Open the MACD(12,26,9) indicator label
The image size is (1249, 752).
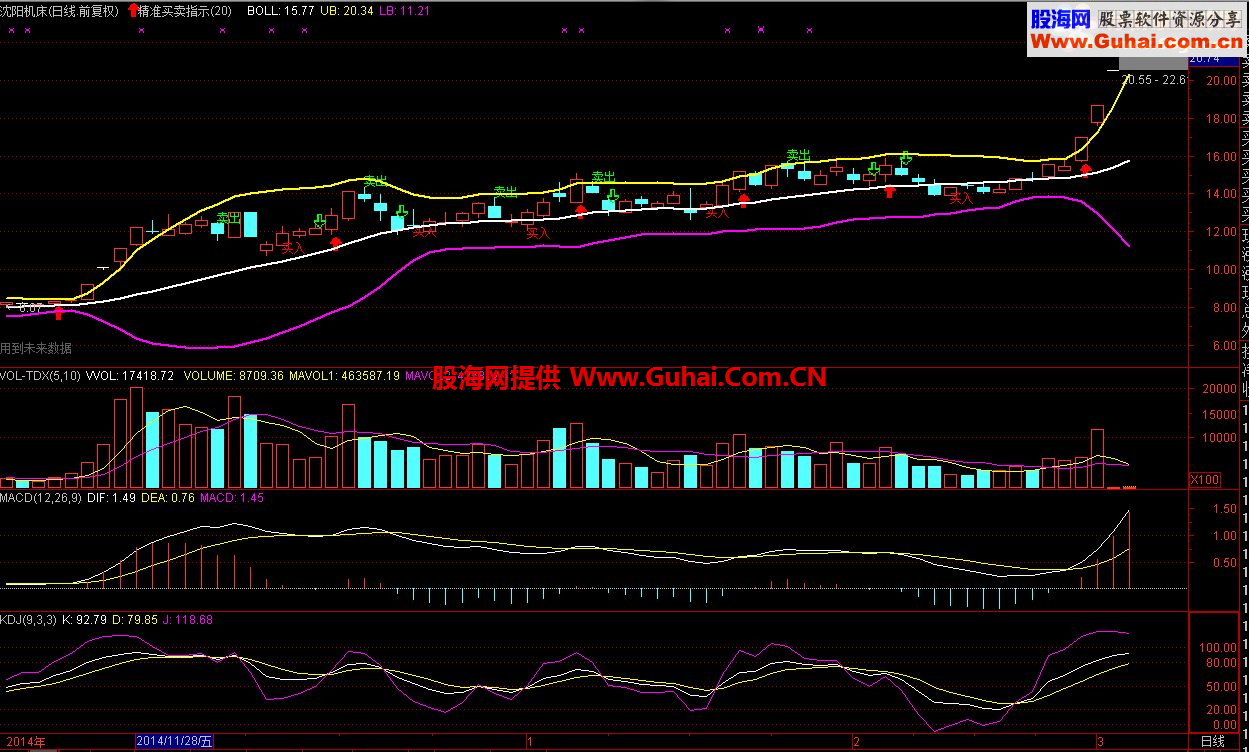pyautogui.click(x=40, y=497)
